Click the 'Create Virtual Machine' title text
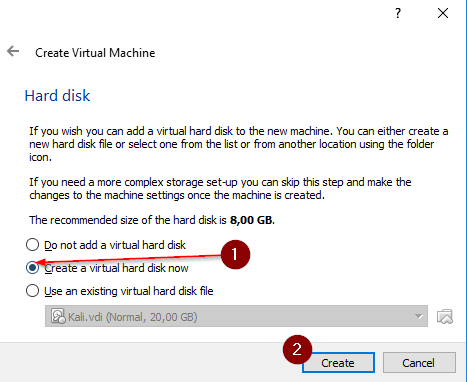The image size is (467, 382). coord(95,53)
